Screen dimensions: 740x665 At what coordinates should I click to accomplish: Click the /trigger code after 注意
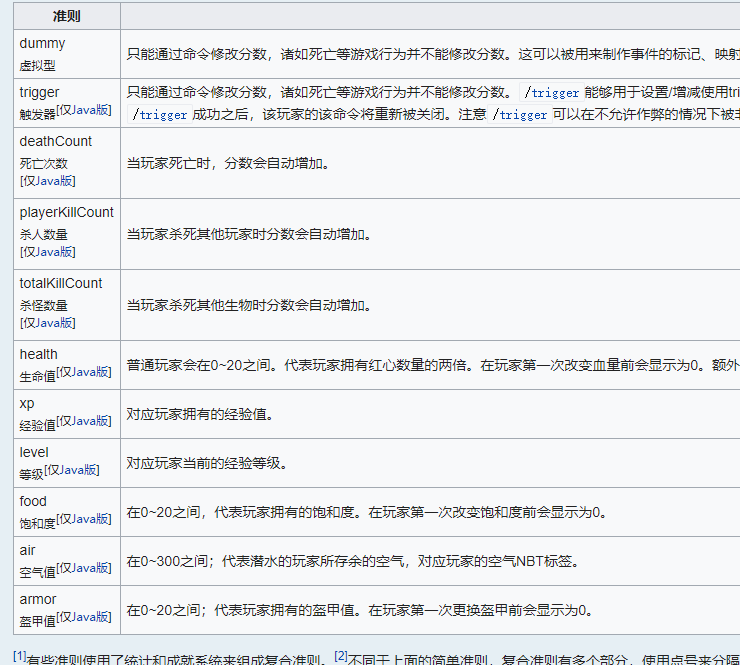pos(520,115)
